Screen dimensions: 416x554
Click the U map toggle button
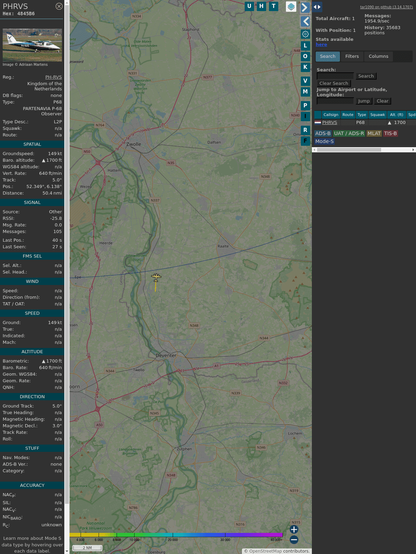tap(249, 6)
